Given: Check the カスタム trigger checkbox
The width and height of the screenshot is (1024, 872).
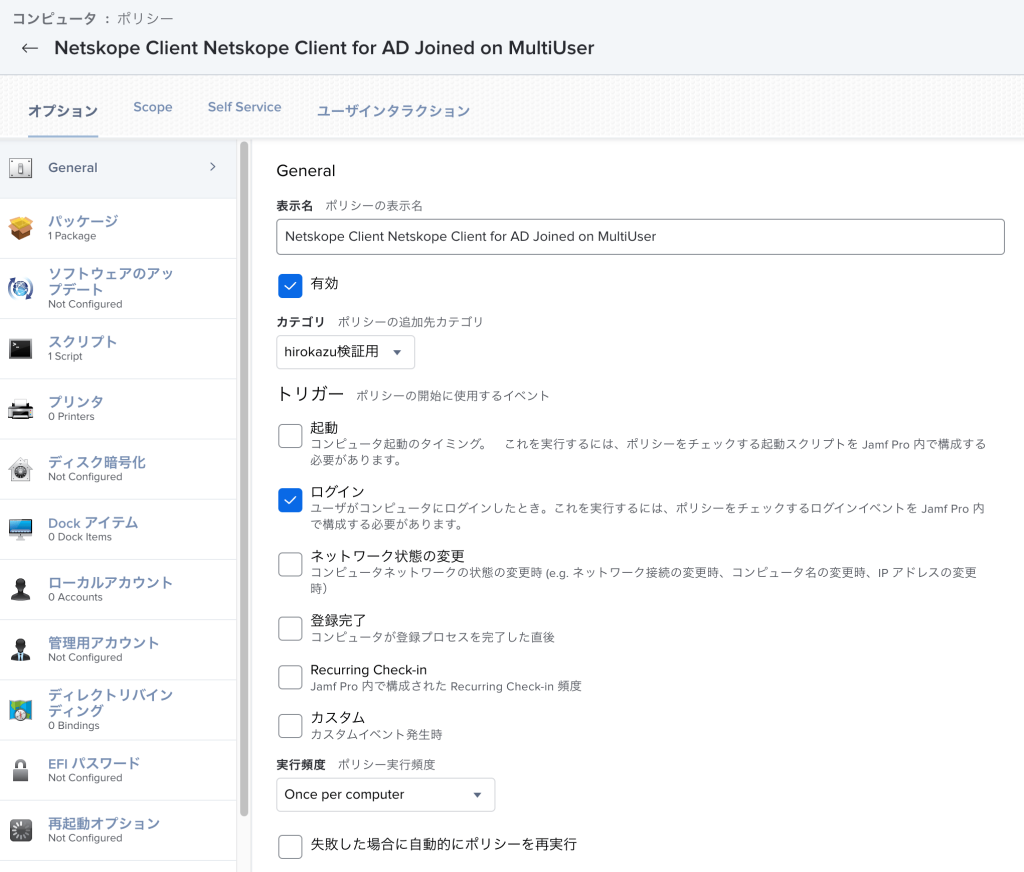Looking at the screenshot, I should (x=290, y=726).
